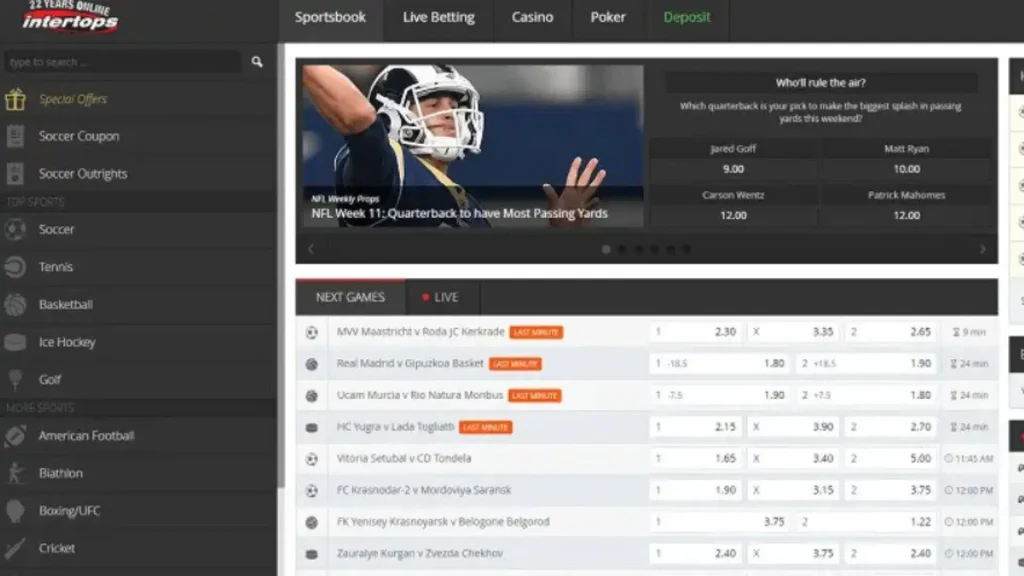The width and height of the screenshot is (1024, 576).
Task: Pick draw odds 3.35 for MVV Maastricht
Action: (x=793, y=332)
